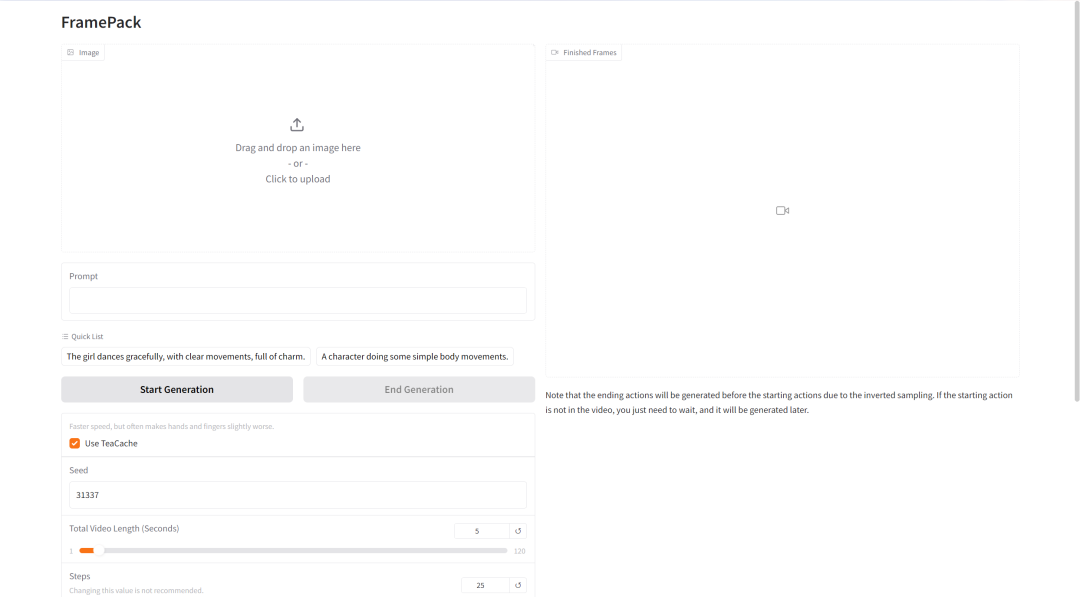Click the Total Video Length (Seconds) label
The image size is (1080, 597).
[x=124, y=529]
